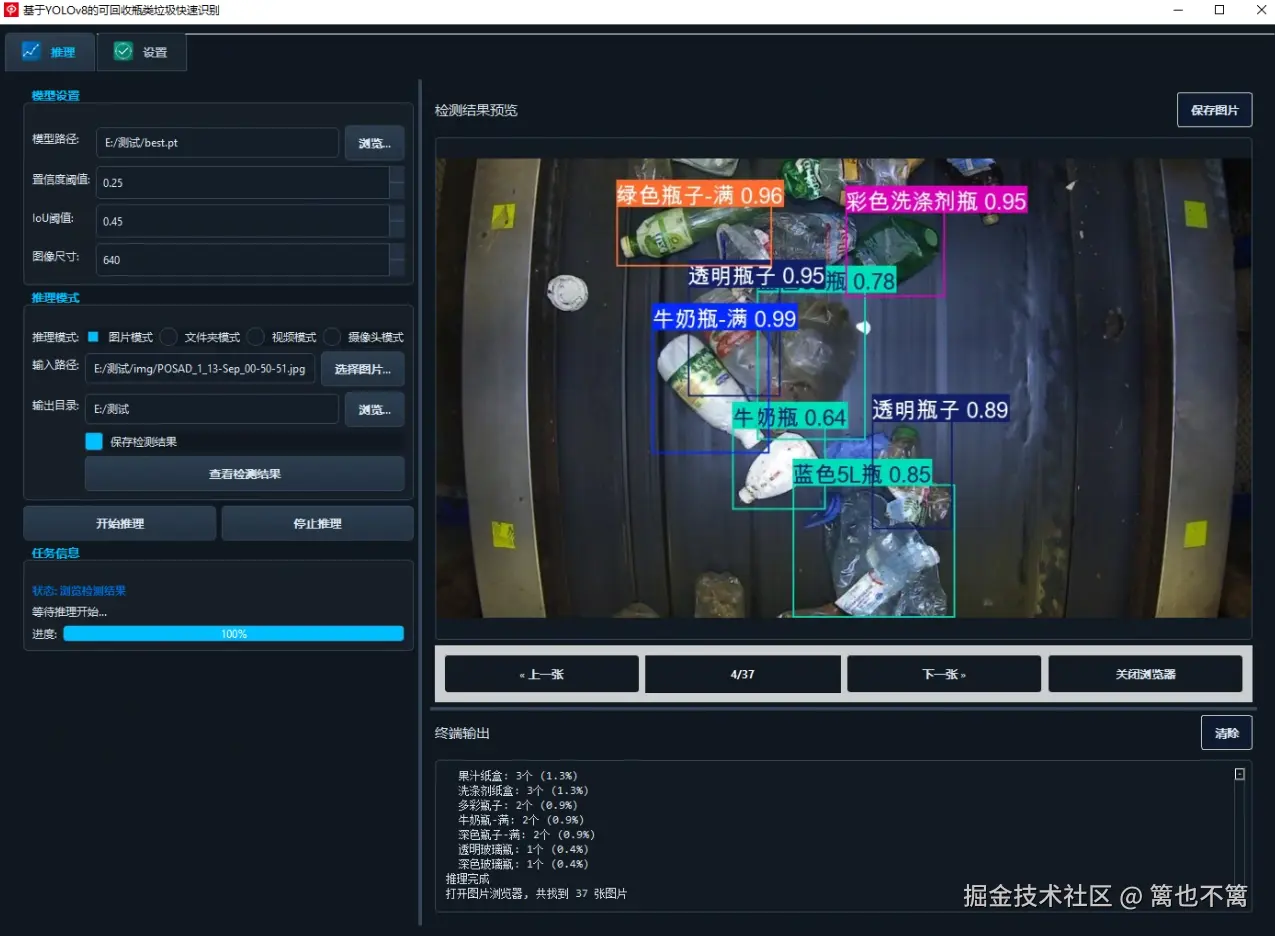Click the 置信度阈值 value field 0.25
The width and height of the screenshot is (1275, 936).
click(243, 182)
